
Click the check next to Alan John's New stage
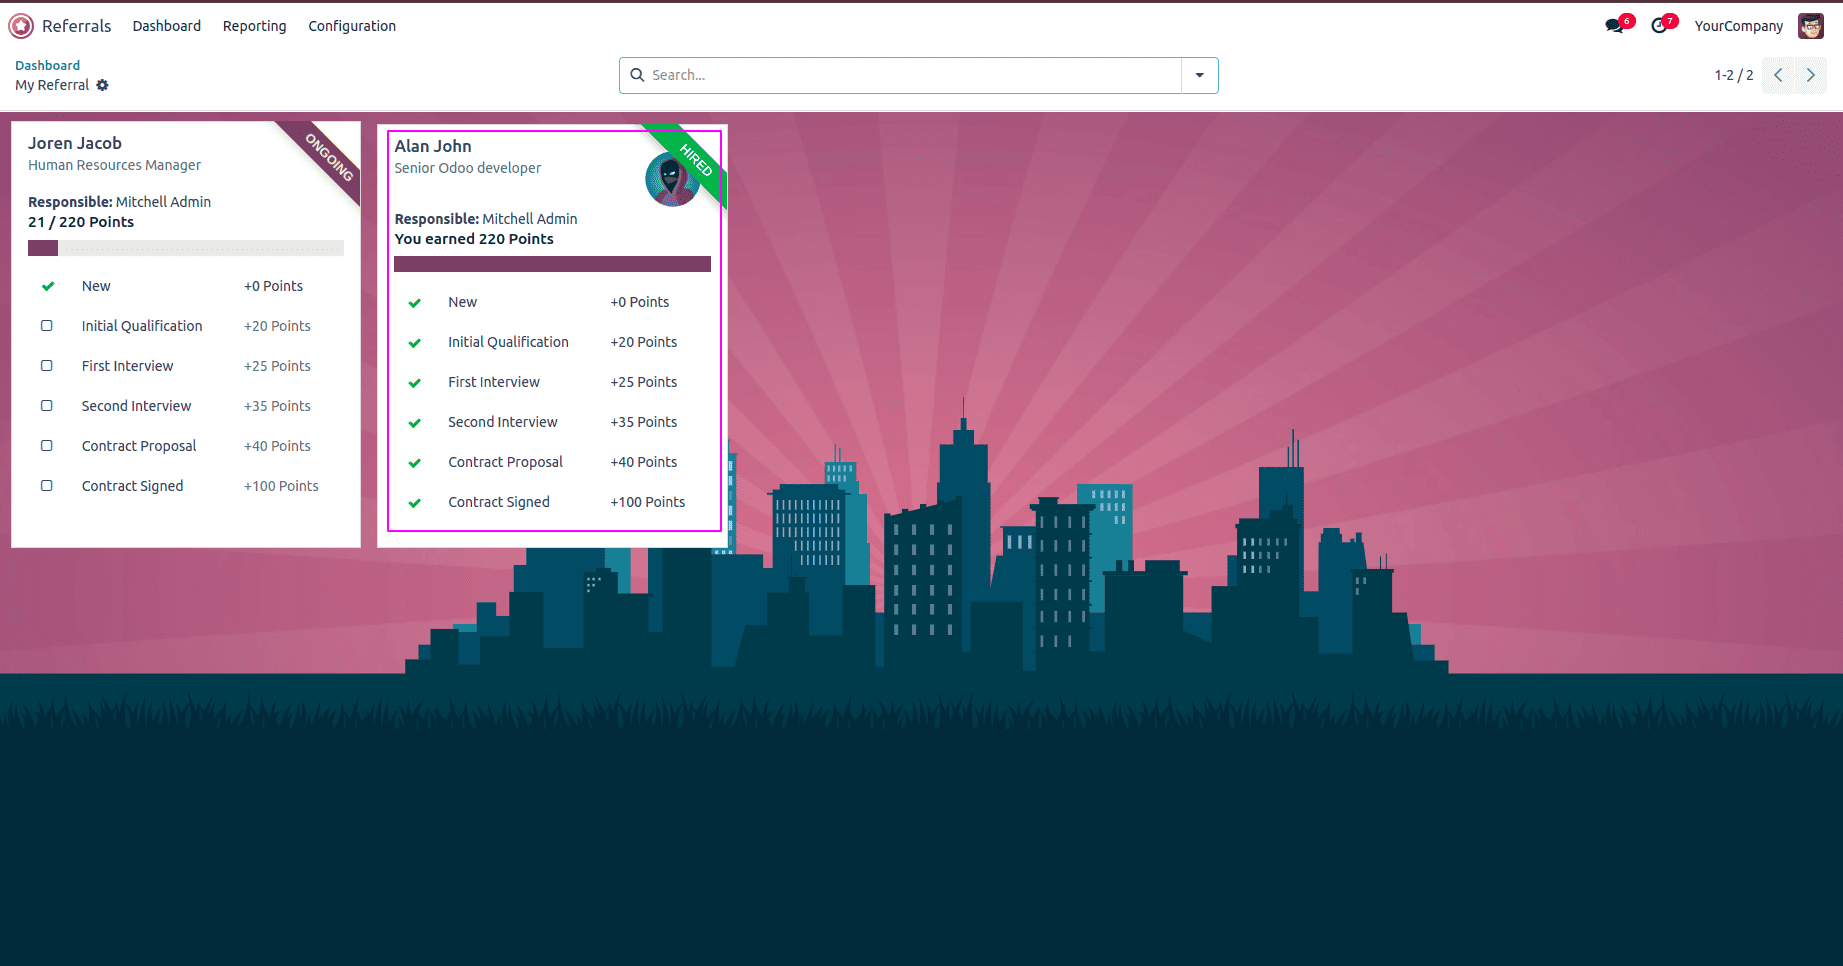click(x=414, y=303)
